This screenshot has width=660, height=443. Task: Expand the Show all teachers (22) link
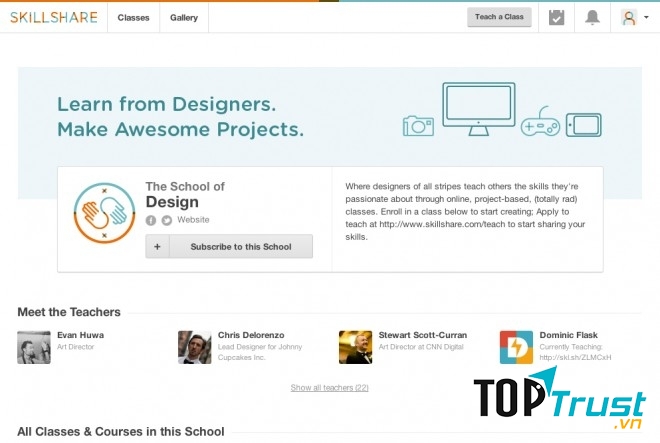pyautogui.click(x=330, y=387)
